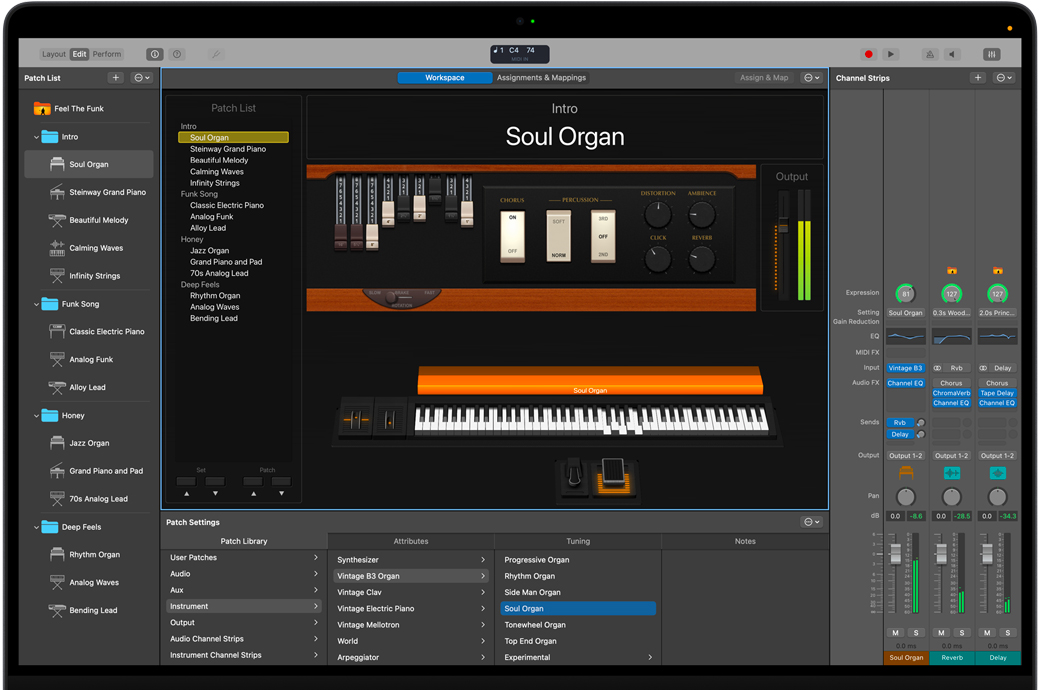The image size is (1040, 690).
Task: Collapse the Deep Feels set folder
Action: [37, 527]
